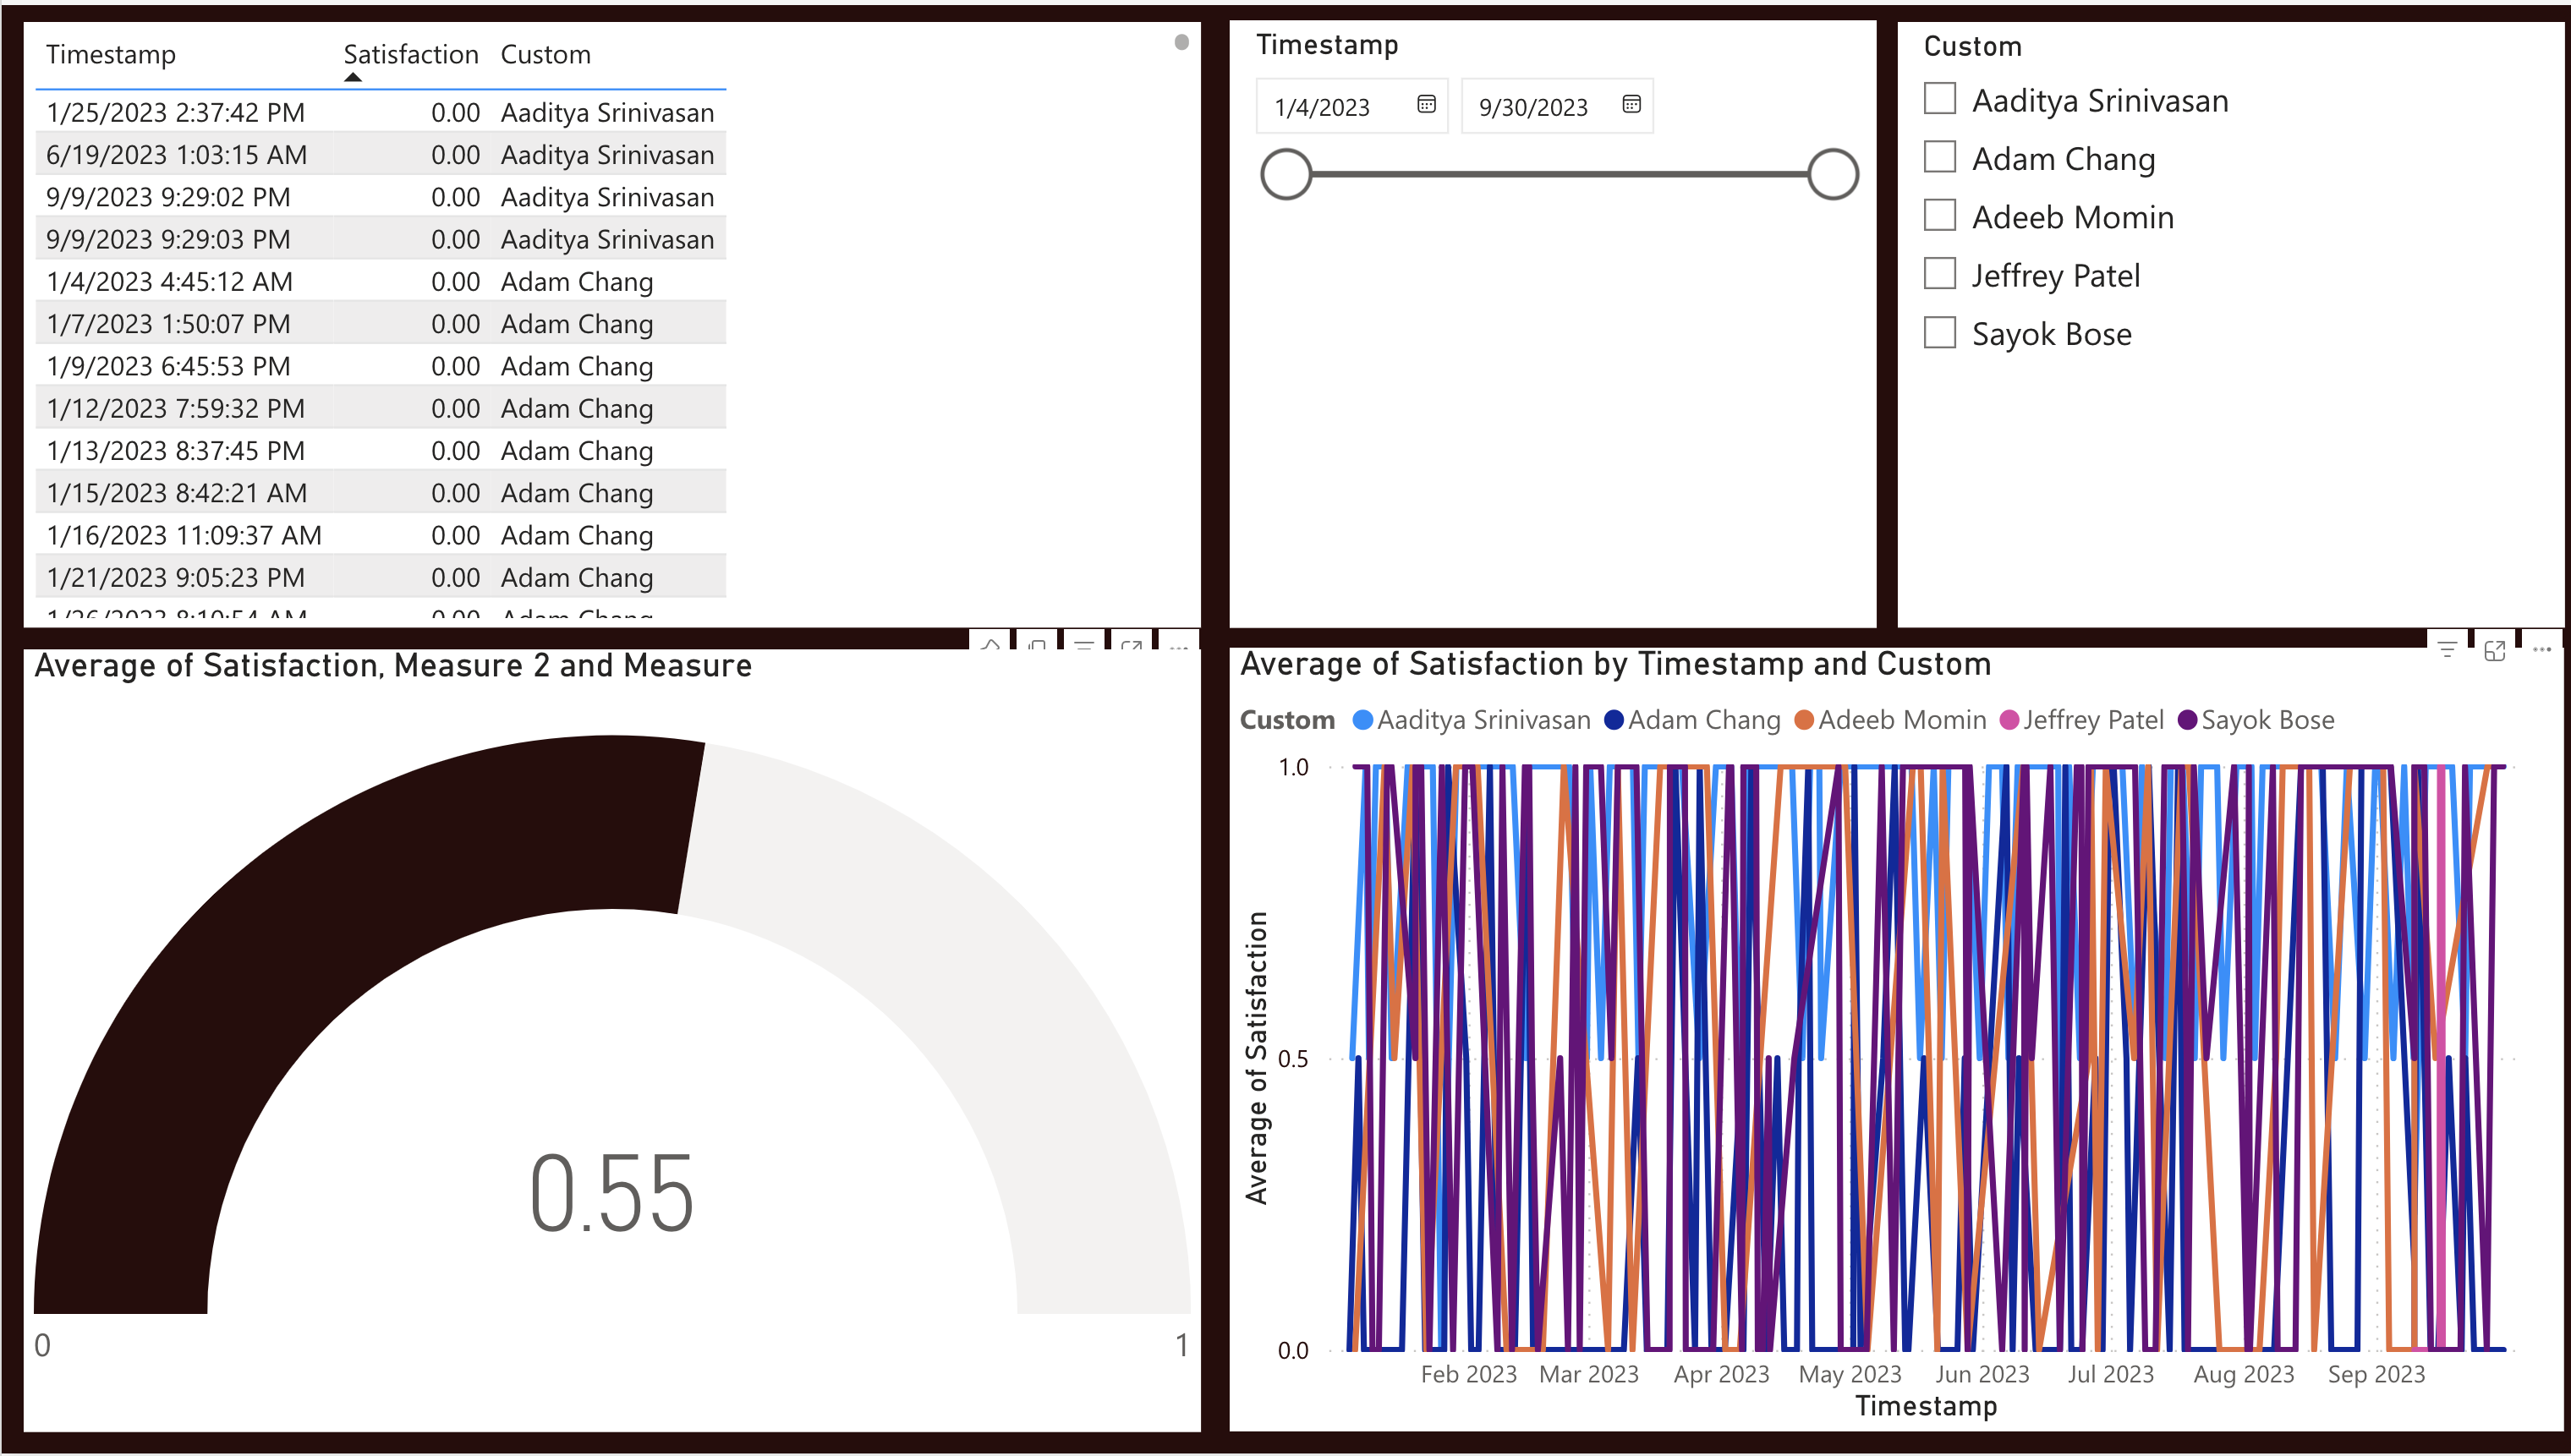Click the left handle of Timestamp slider

1286,174
